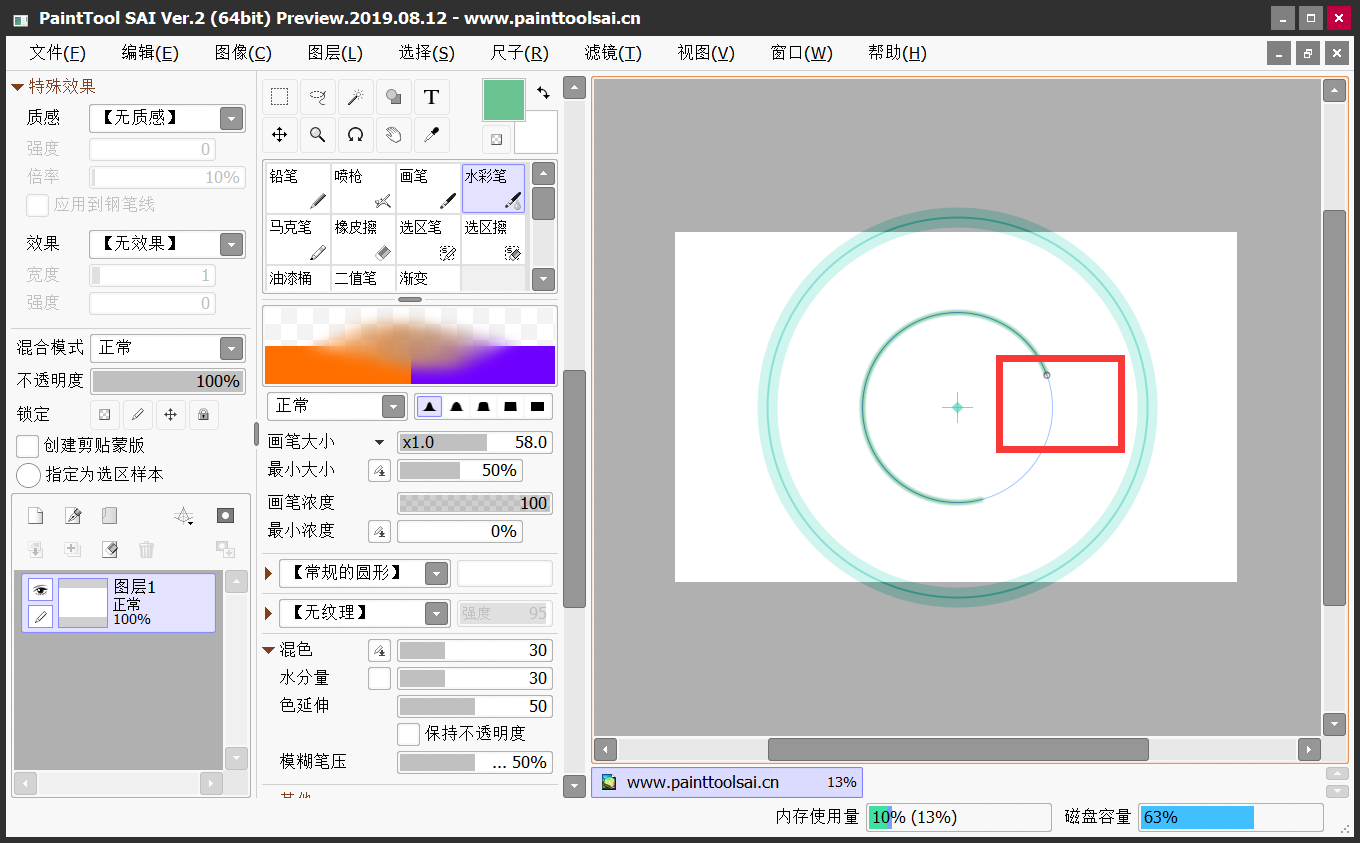Choose the 喷枪 airbrush tool

click(x=362, y=188)
